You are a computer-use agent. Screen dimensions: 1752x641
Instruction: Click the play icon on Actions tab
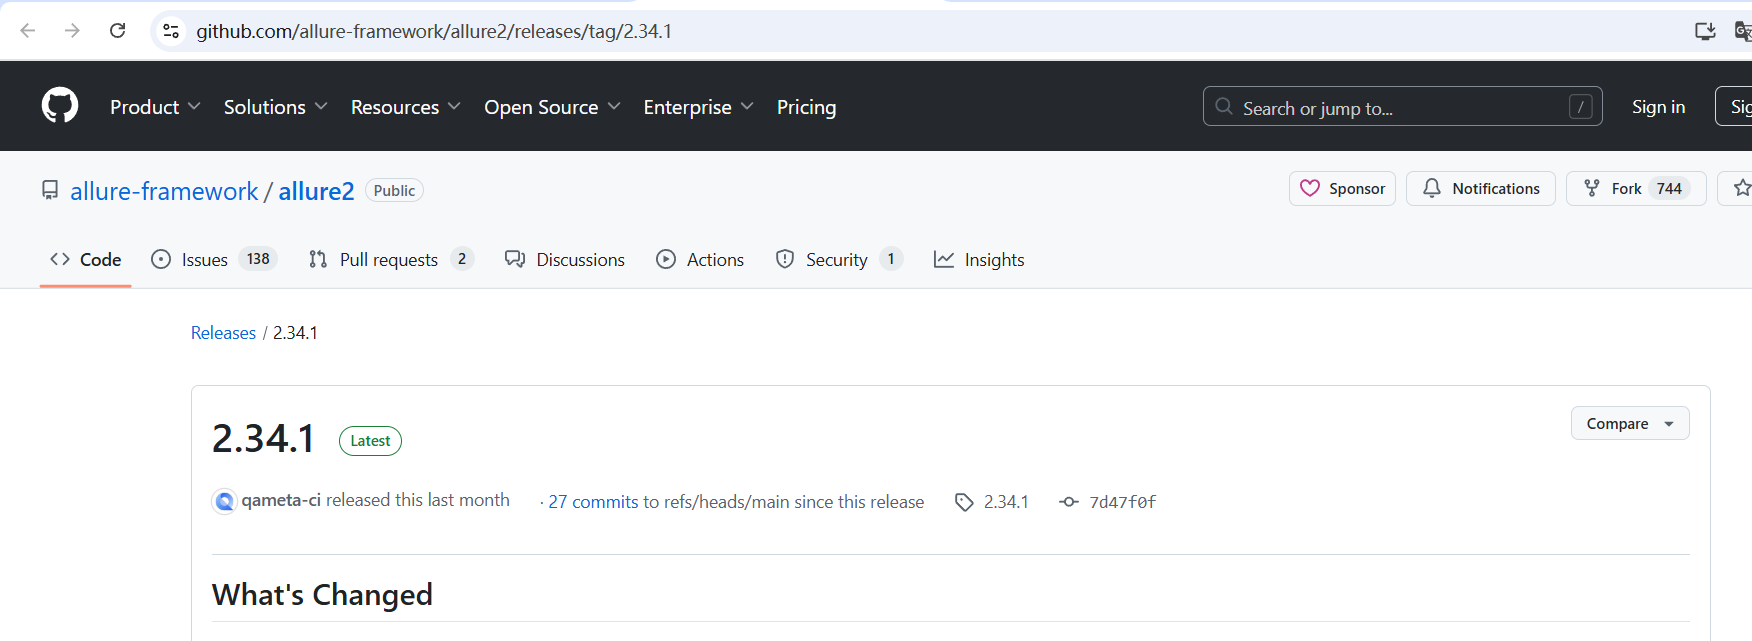click(666, 259)
